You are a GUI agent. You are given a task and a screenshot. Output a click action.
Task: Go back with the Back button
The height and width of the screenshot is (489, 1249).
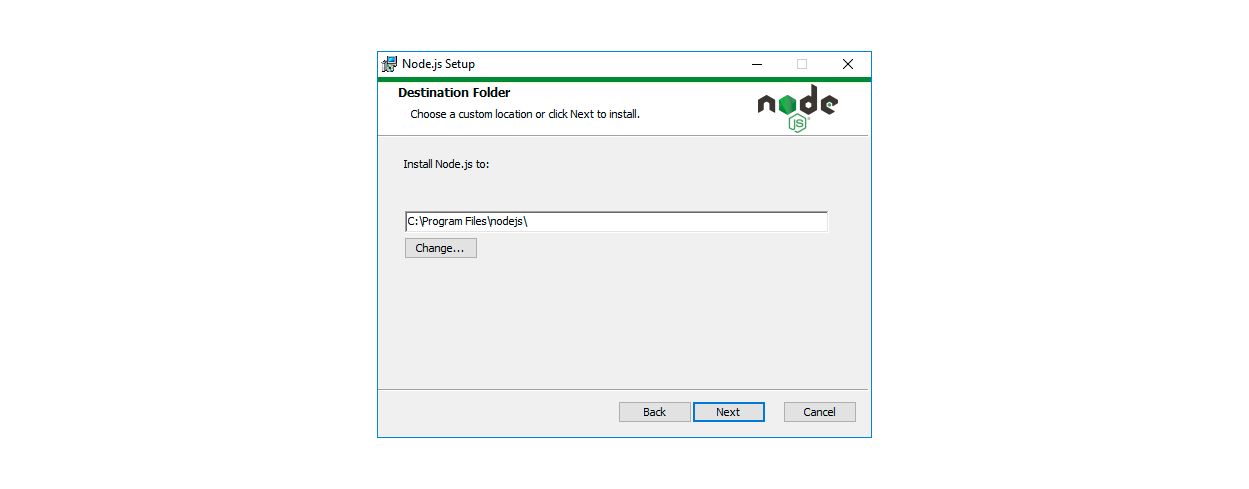[655, 412]
